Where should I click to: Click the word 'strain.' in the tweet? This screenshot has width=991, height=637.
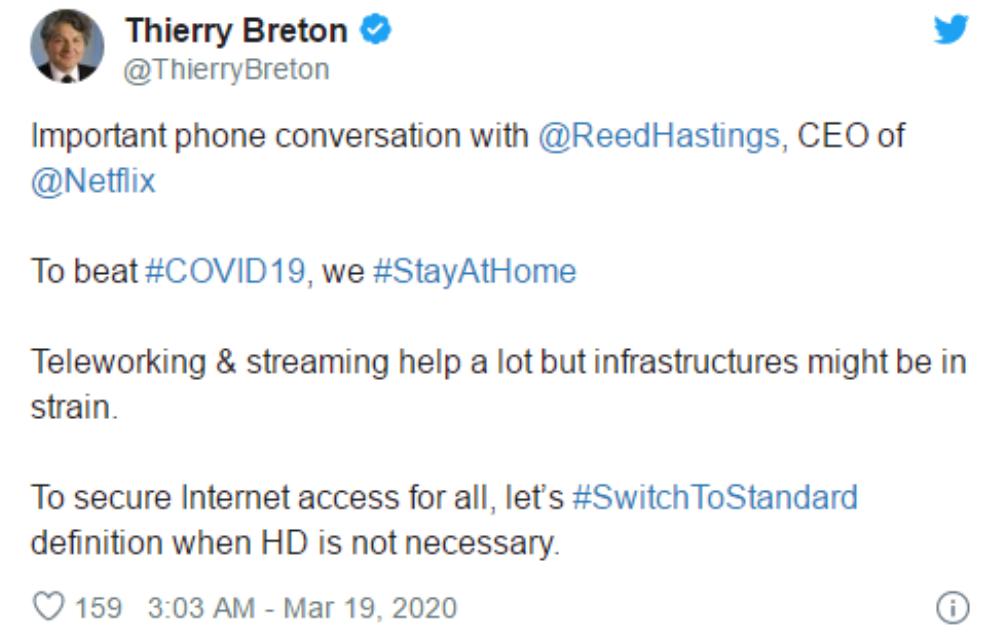pos(74,408)
